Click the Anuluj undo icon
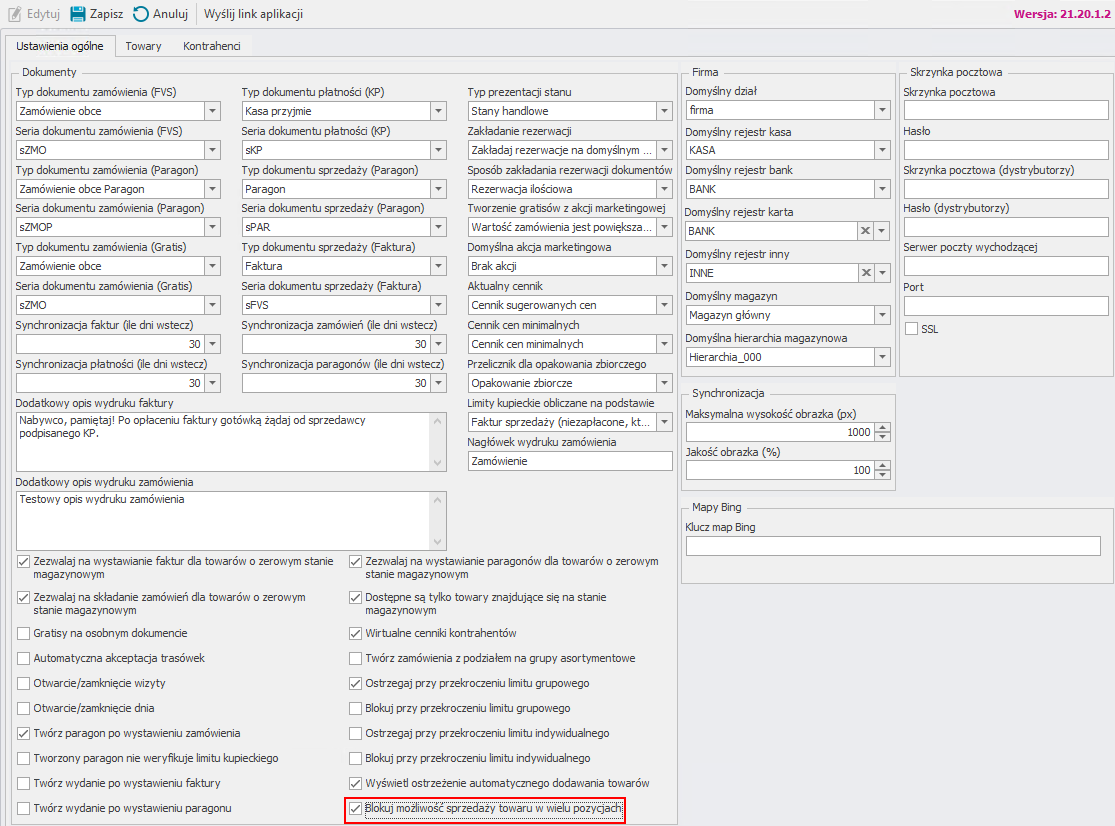Viewport: 1115px width, 826px height. coord(141,14)
